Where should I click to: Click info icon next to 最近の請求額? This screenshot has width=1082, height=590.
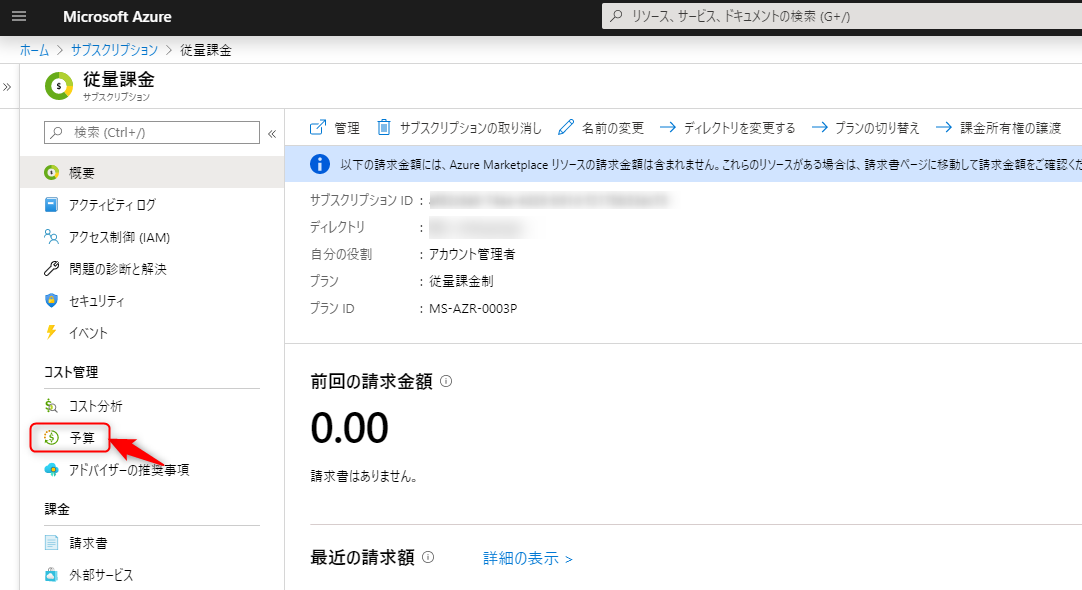pos(428,557)
